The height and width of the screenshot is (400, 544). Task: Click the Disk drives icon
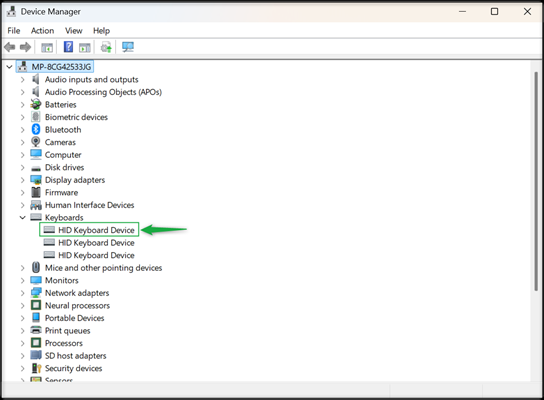pyautogui.click(x=36, y=168)
